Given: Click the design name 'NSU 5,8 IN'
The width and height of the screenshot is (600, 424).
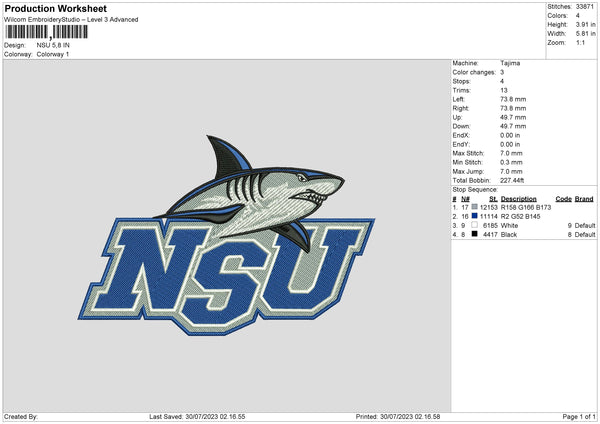Looking at the screenshot, I should pyautogui.click(x=53, y=45).
